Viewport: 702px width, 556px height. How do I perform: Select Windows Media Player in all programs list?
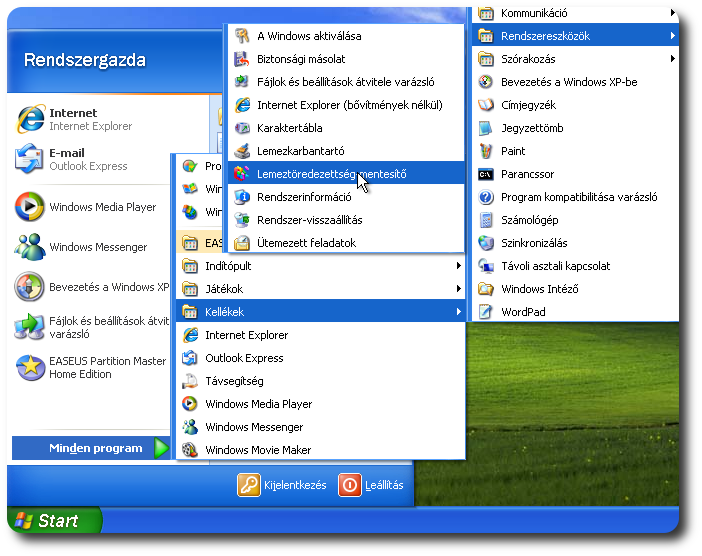[x=321, y=404]
